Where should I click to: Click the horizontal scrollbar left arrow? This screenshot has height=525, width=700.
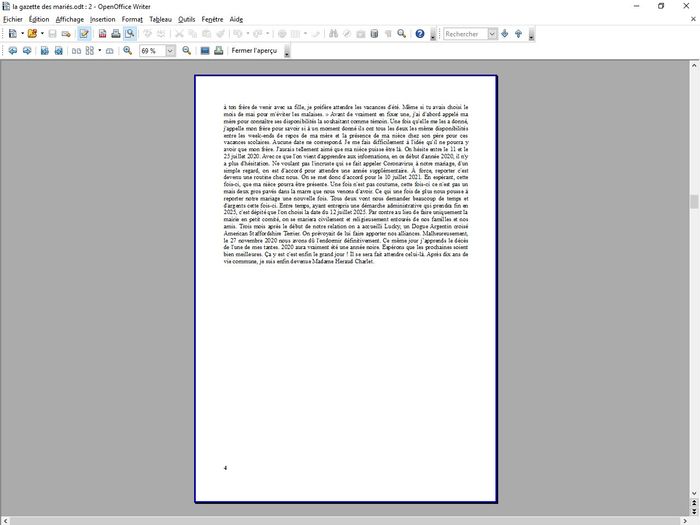point(4,521)
